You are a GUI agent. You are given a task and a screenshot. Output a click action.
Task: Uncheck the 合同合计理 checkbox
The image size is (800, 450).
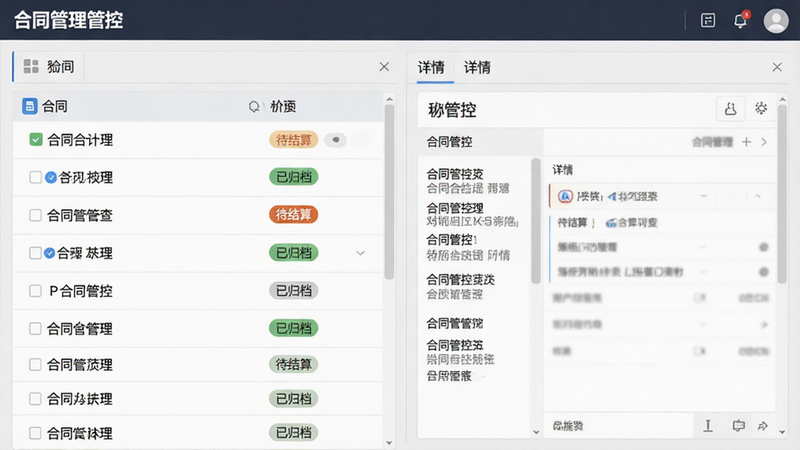(36, 139)
